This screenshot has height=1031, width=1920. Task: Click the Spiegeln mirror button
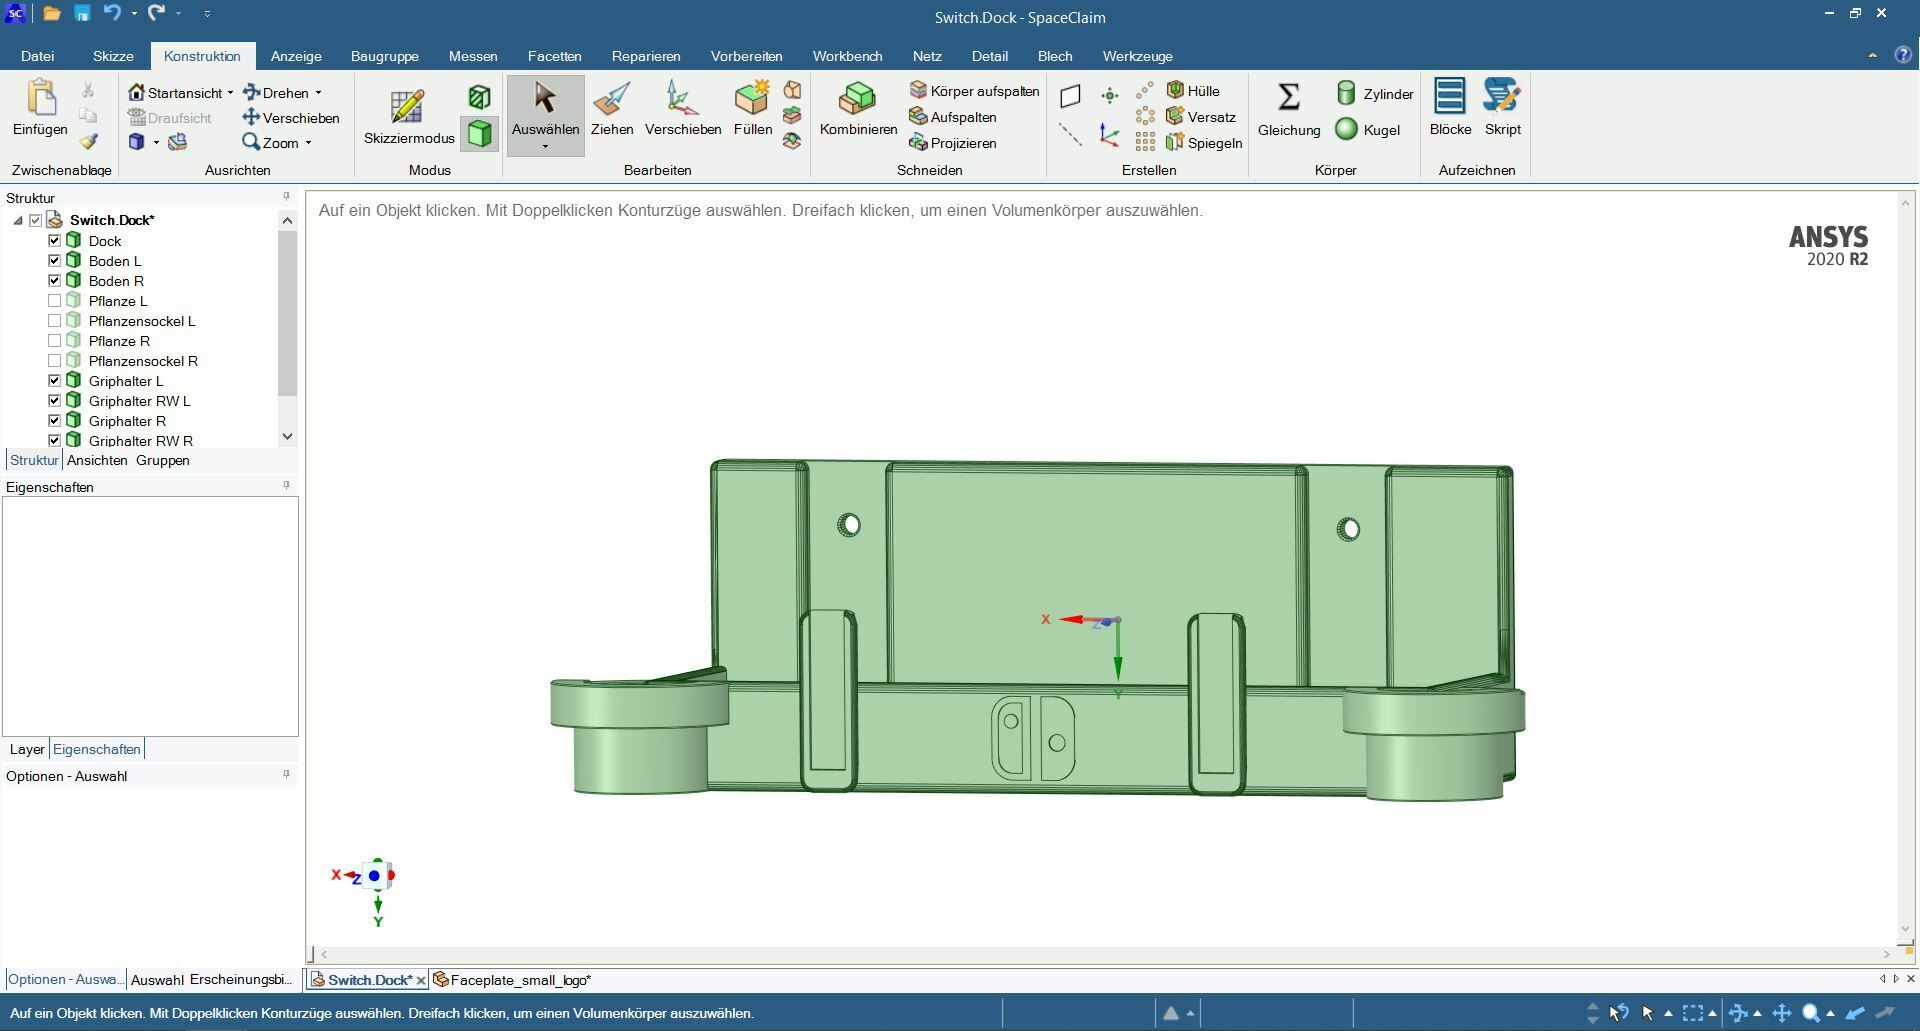point(1204,143)
